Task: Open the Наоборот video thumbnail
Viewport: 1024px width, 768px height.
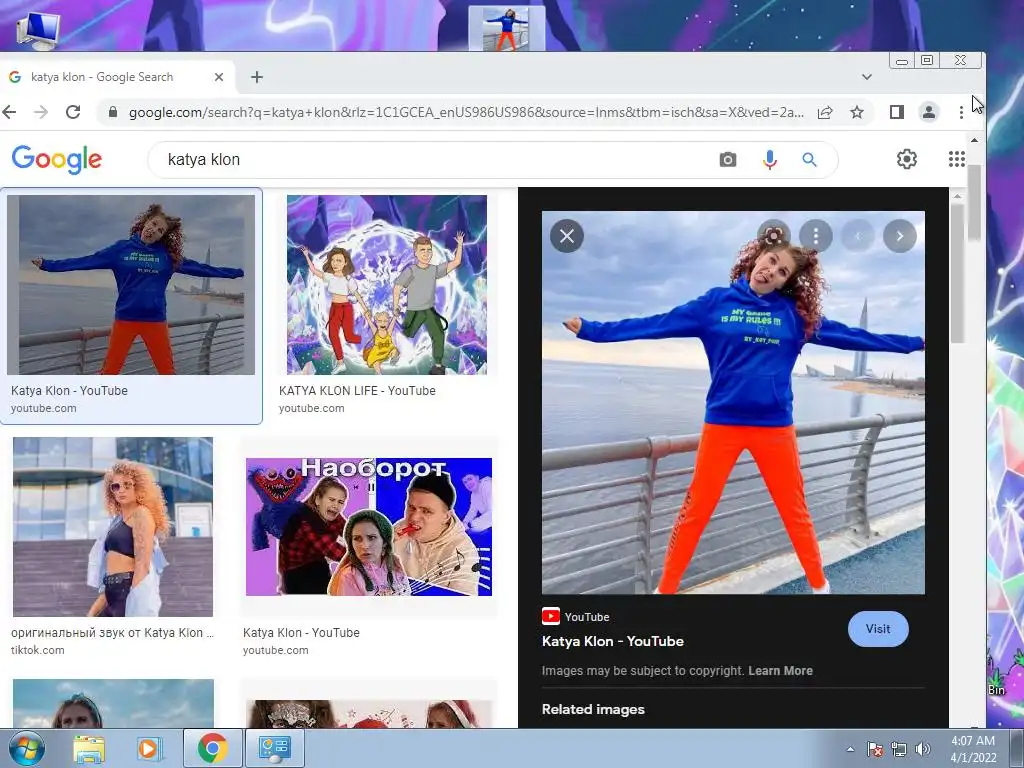Action: pos(368,527)
